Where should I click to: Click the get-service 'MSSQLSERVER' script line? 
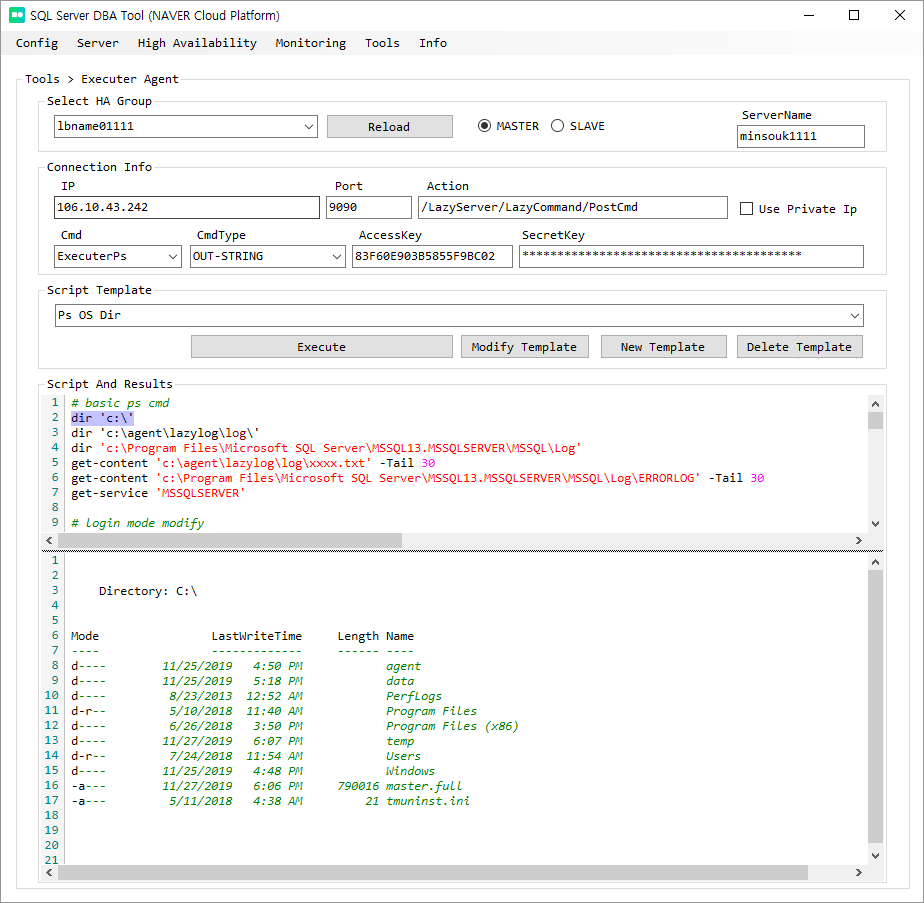click(158, 493)
